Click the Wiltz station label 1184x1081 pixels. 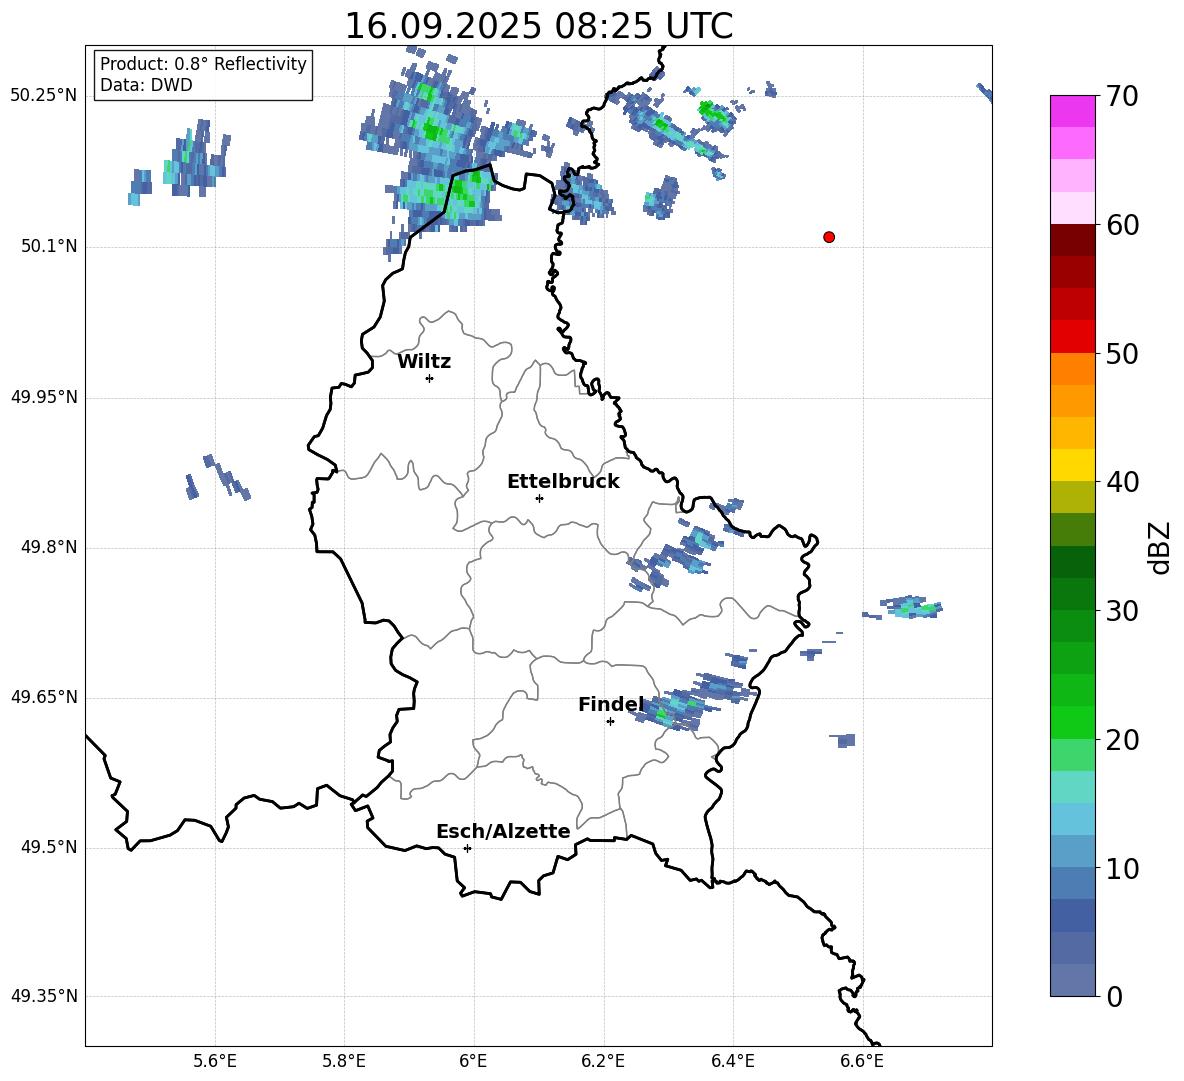pyautogui.click(x=424, y=362)
